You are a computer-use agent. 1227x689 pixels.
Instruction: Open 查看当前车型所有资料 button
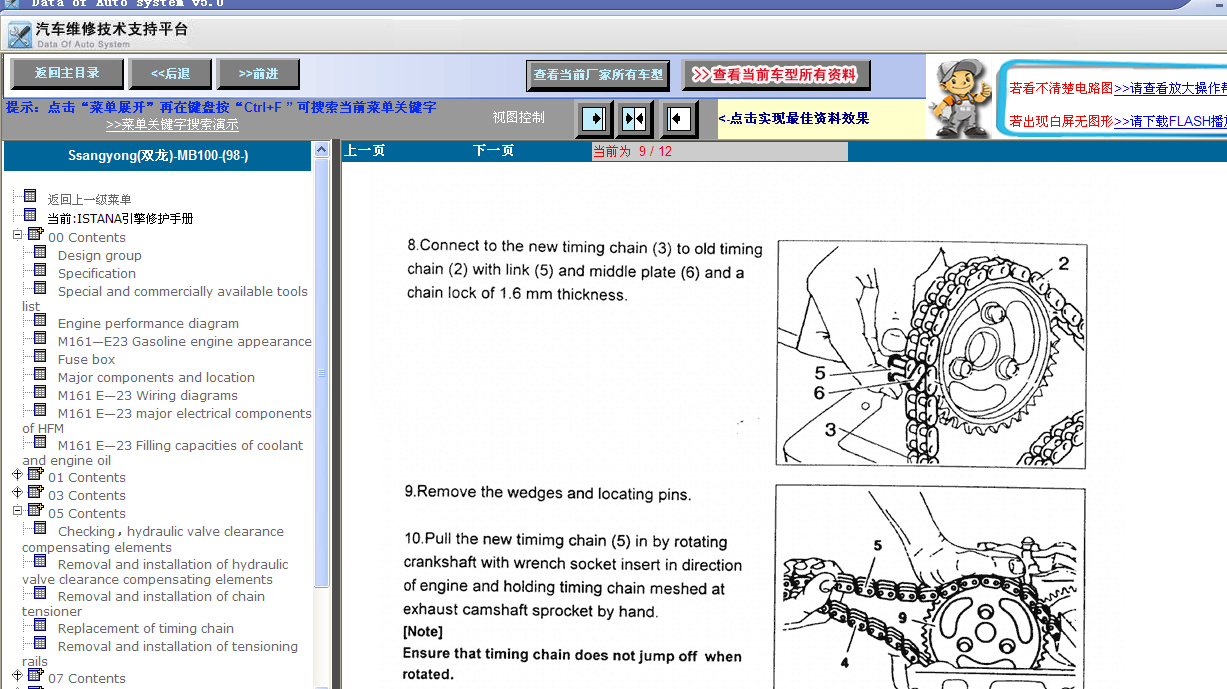pos(776,75)
